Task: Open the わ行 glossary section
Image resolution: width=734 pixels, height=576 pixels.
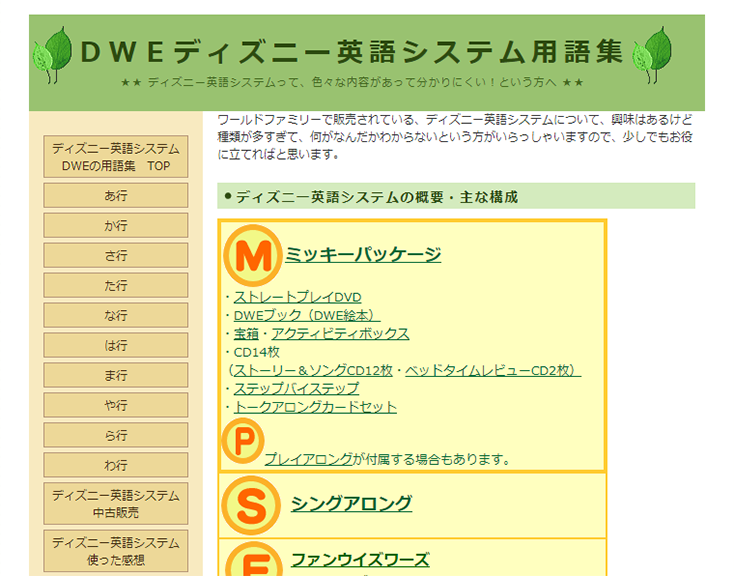Action: coord(116,465)
